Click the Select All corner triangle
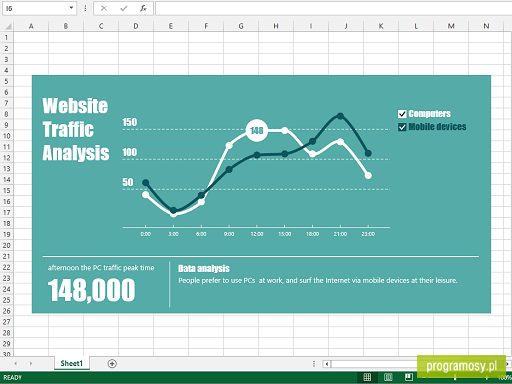Screen dimensions: 512x384 7,26
